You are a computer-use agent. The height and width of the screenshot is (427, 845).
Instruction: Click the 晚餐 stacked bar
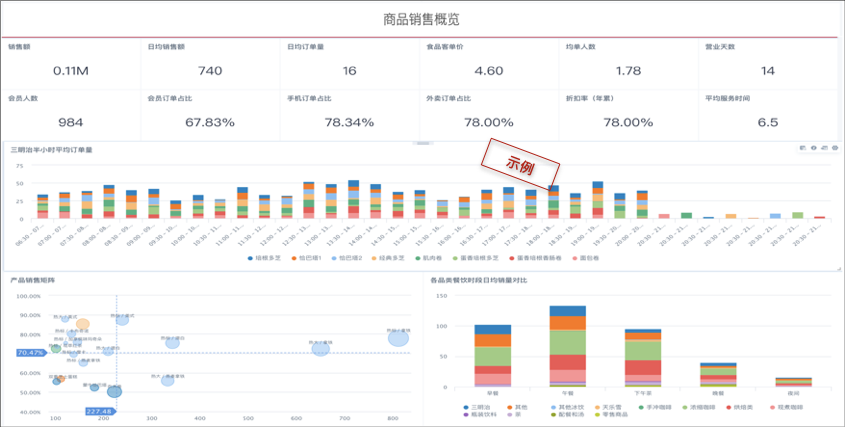coord(718,375)
